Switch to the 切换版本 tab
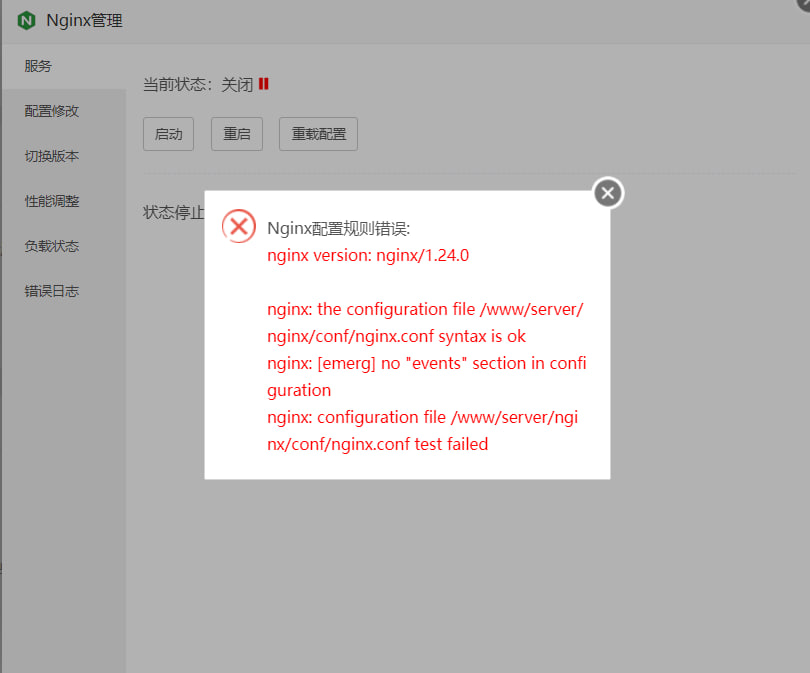Screen dimensions: 810x673 point(64,156)
